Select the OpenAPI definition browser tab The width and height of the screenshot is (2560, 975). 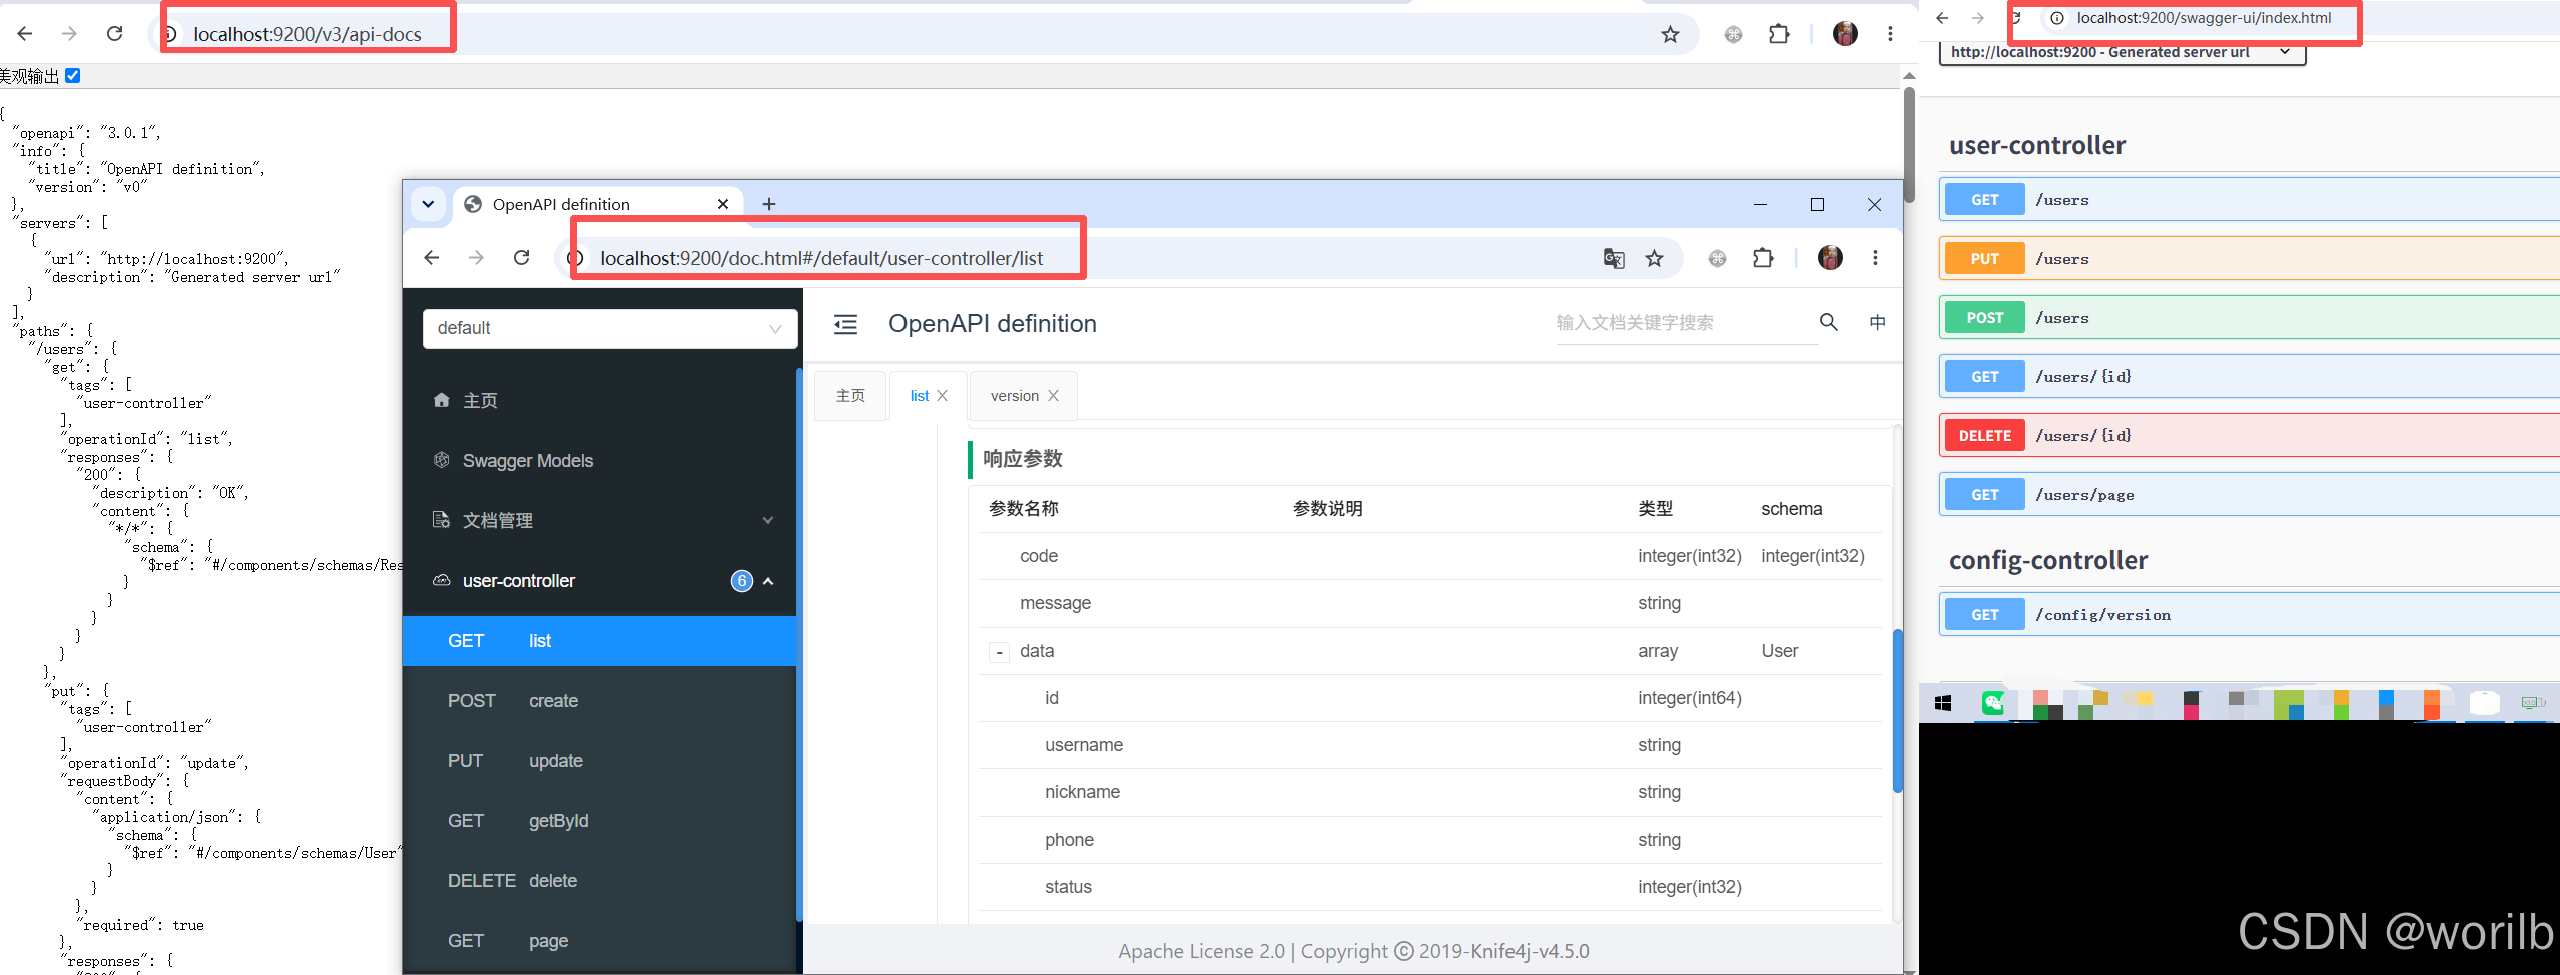click(599, 204)
